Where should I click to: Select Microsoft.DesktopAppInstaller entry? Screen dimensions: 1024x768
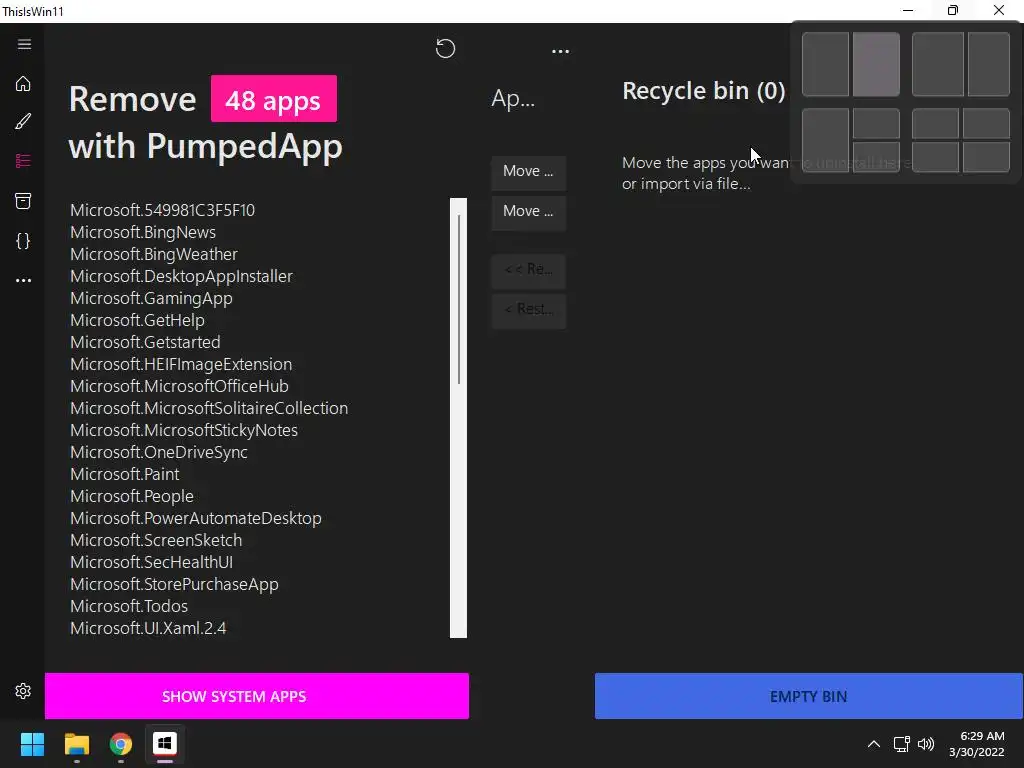(x=181, y=276)
